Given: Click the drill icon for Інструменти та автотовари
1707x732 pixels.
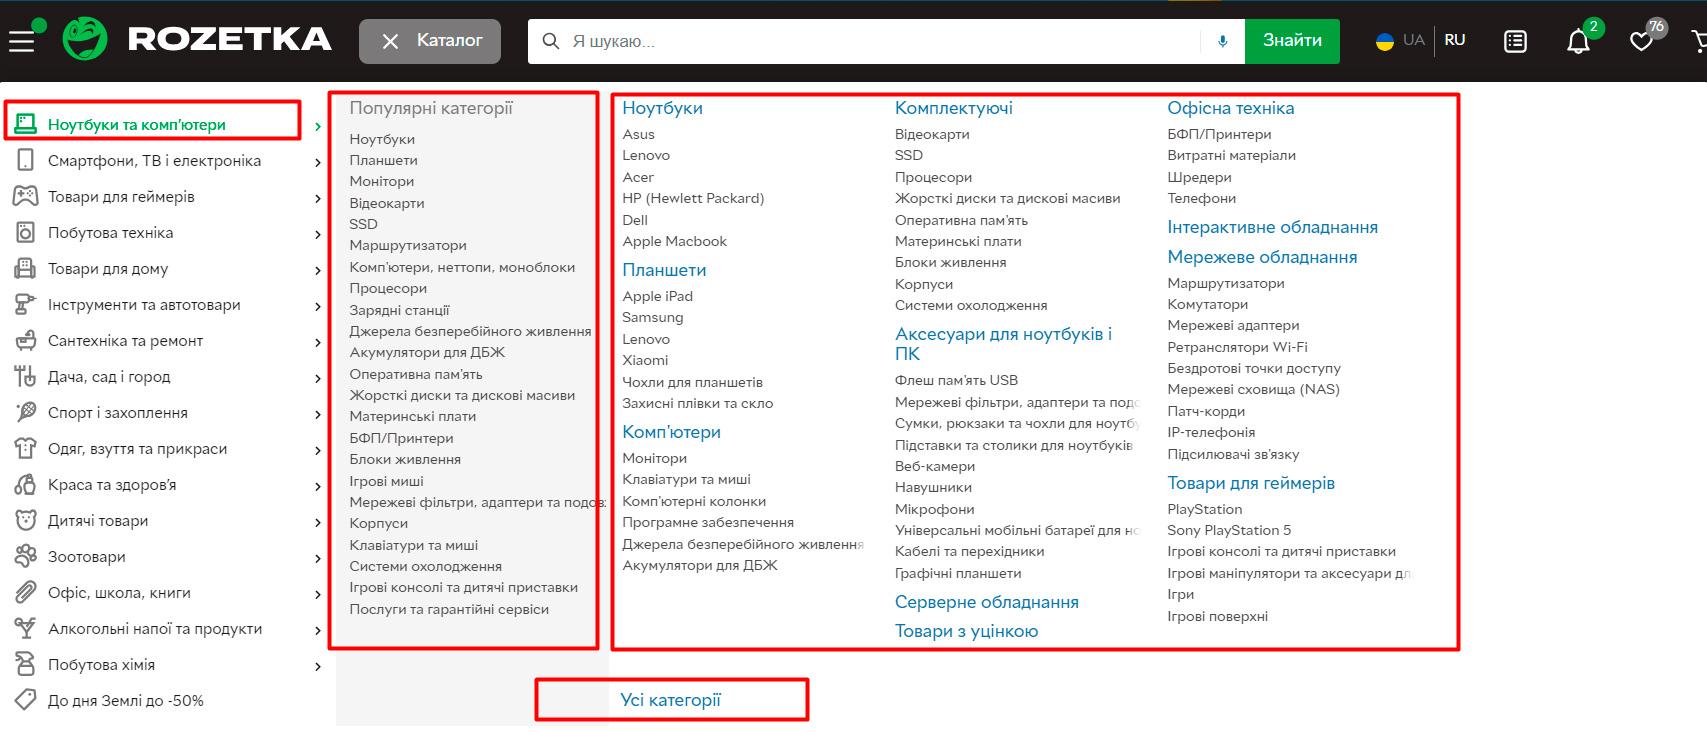Looking at the screenshot, I should tap(26, 305).
